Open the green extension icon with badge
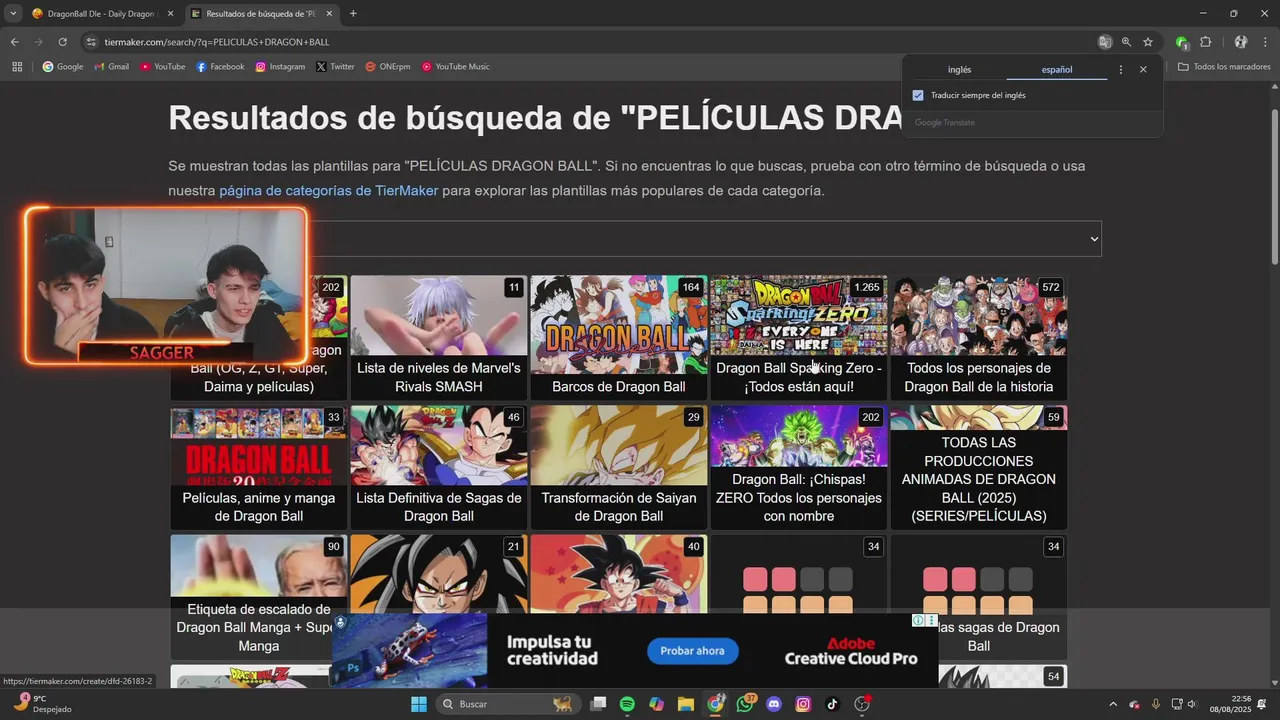1280x720 pixels. pos(1182,42)
